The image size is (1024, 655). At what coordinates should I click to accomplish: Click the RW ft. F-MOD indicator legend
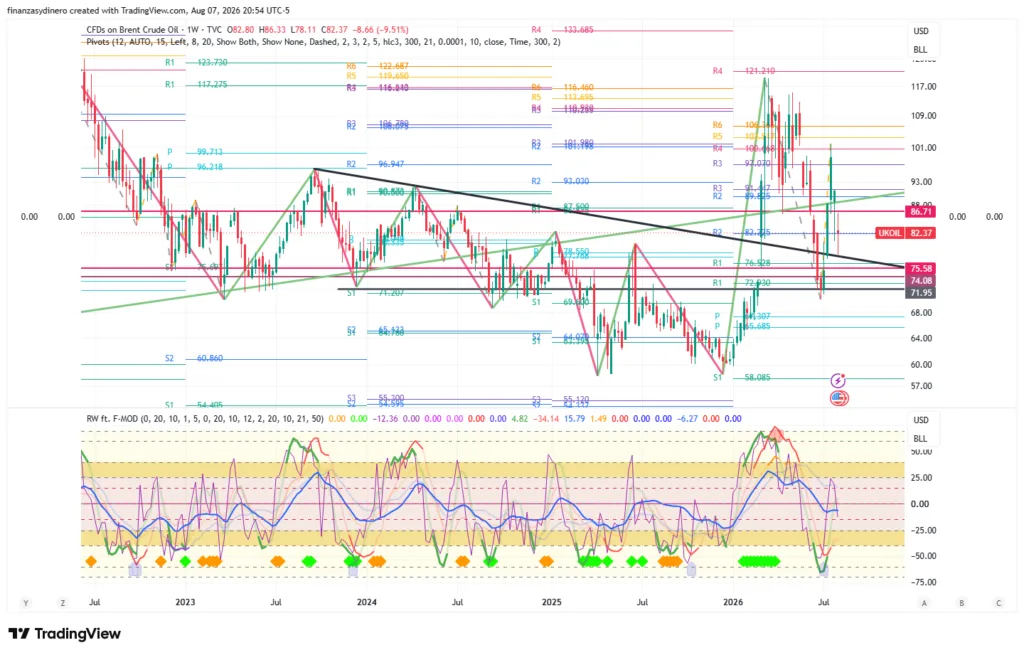coord(204,419)
